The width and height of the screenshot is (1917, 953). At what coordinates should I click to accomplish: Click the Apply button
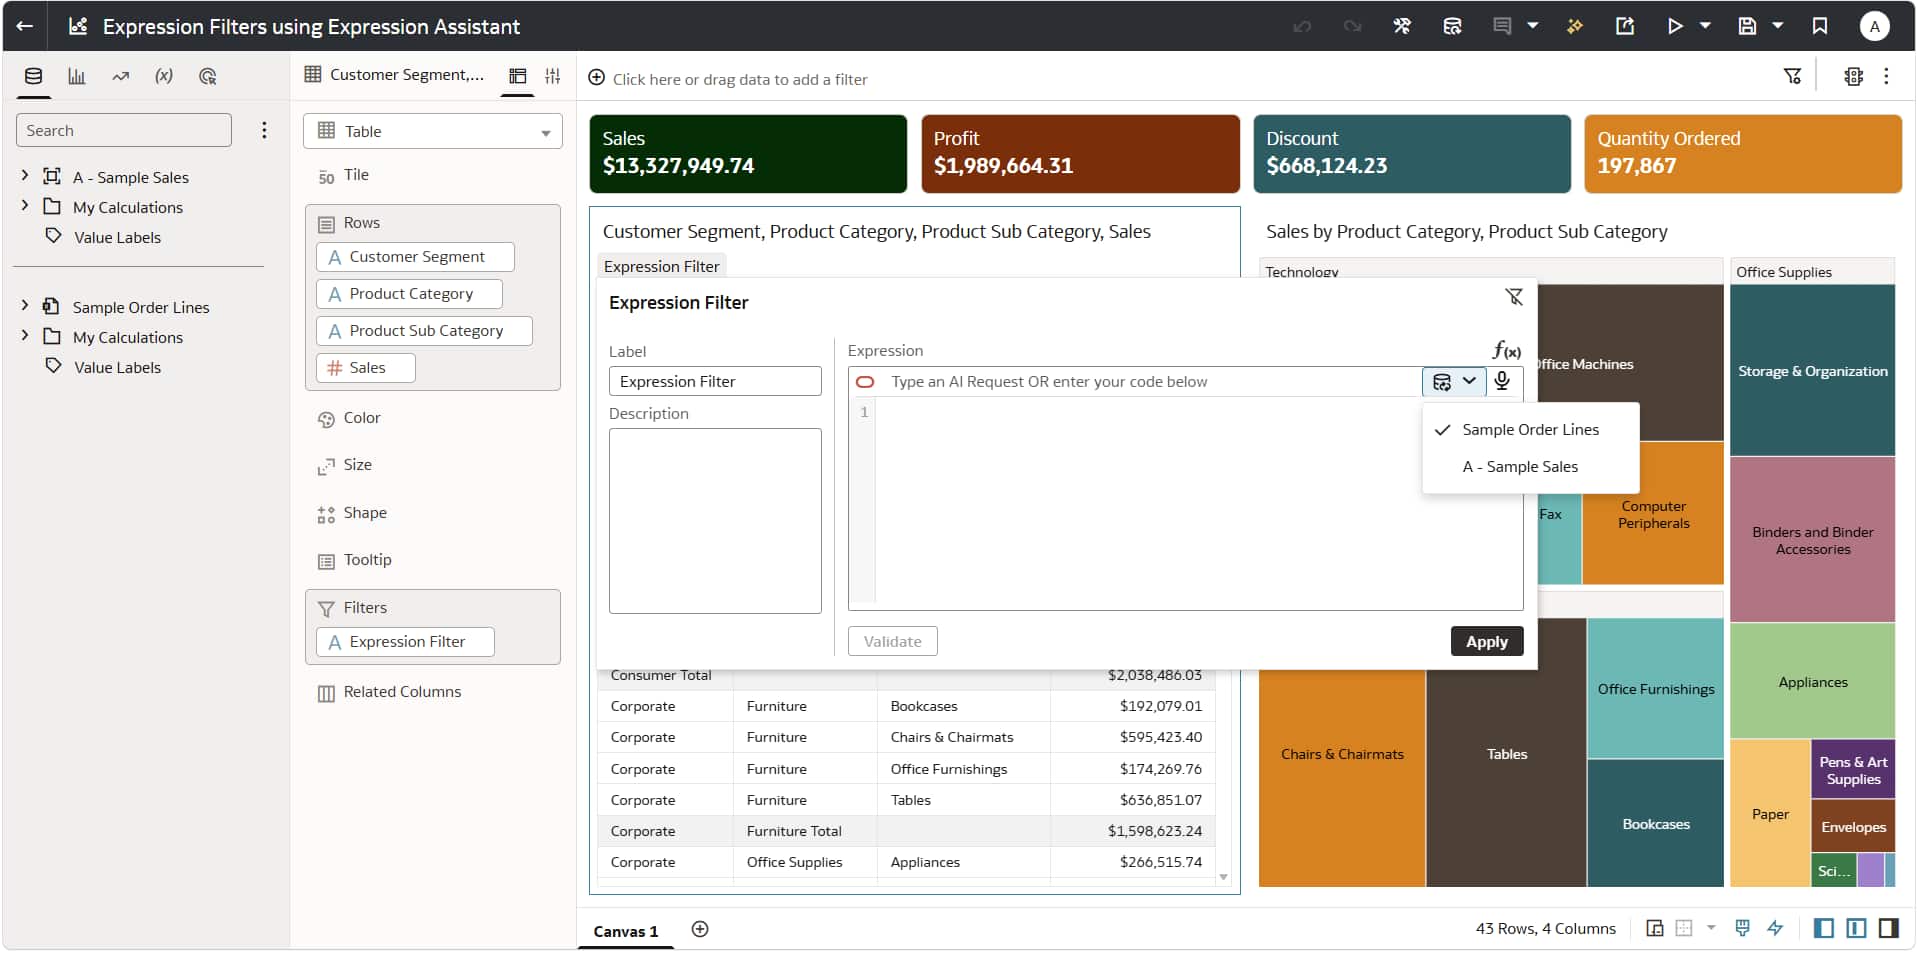[1487, 641]
